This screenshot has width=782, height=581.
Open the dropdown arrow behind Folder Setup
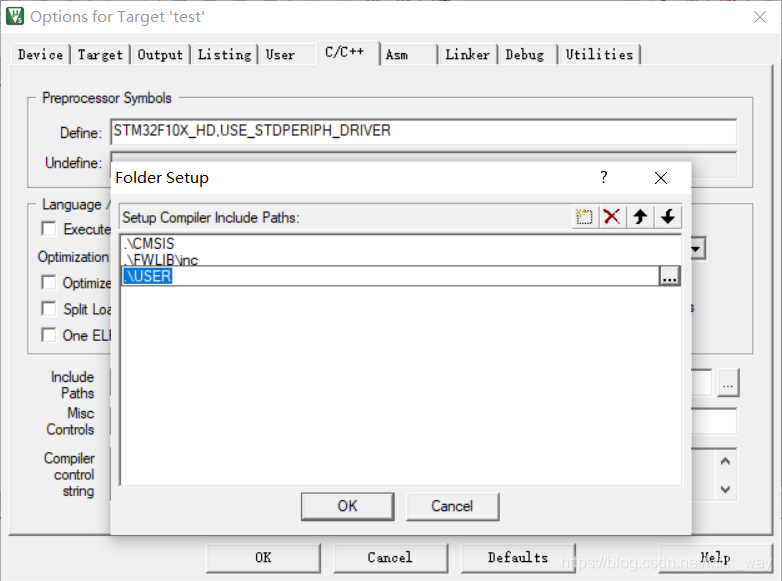698,248
